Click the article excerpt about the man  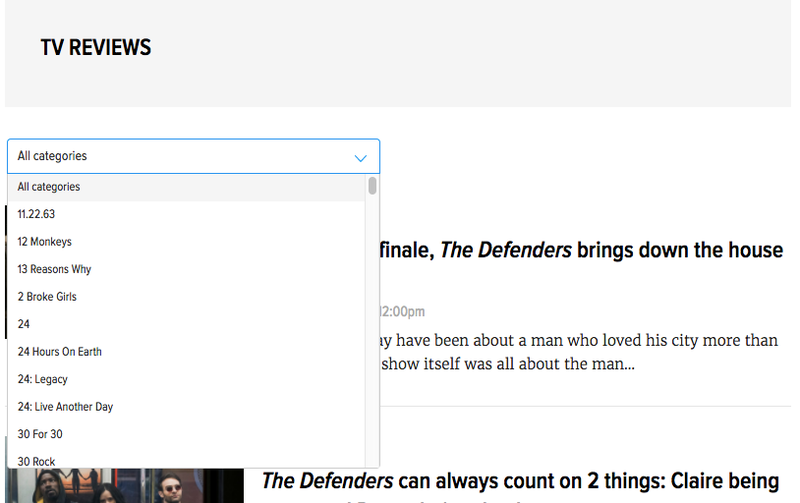coord(579,352)
